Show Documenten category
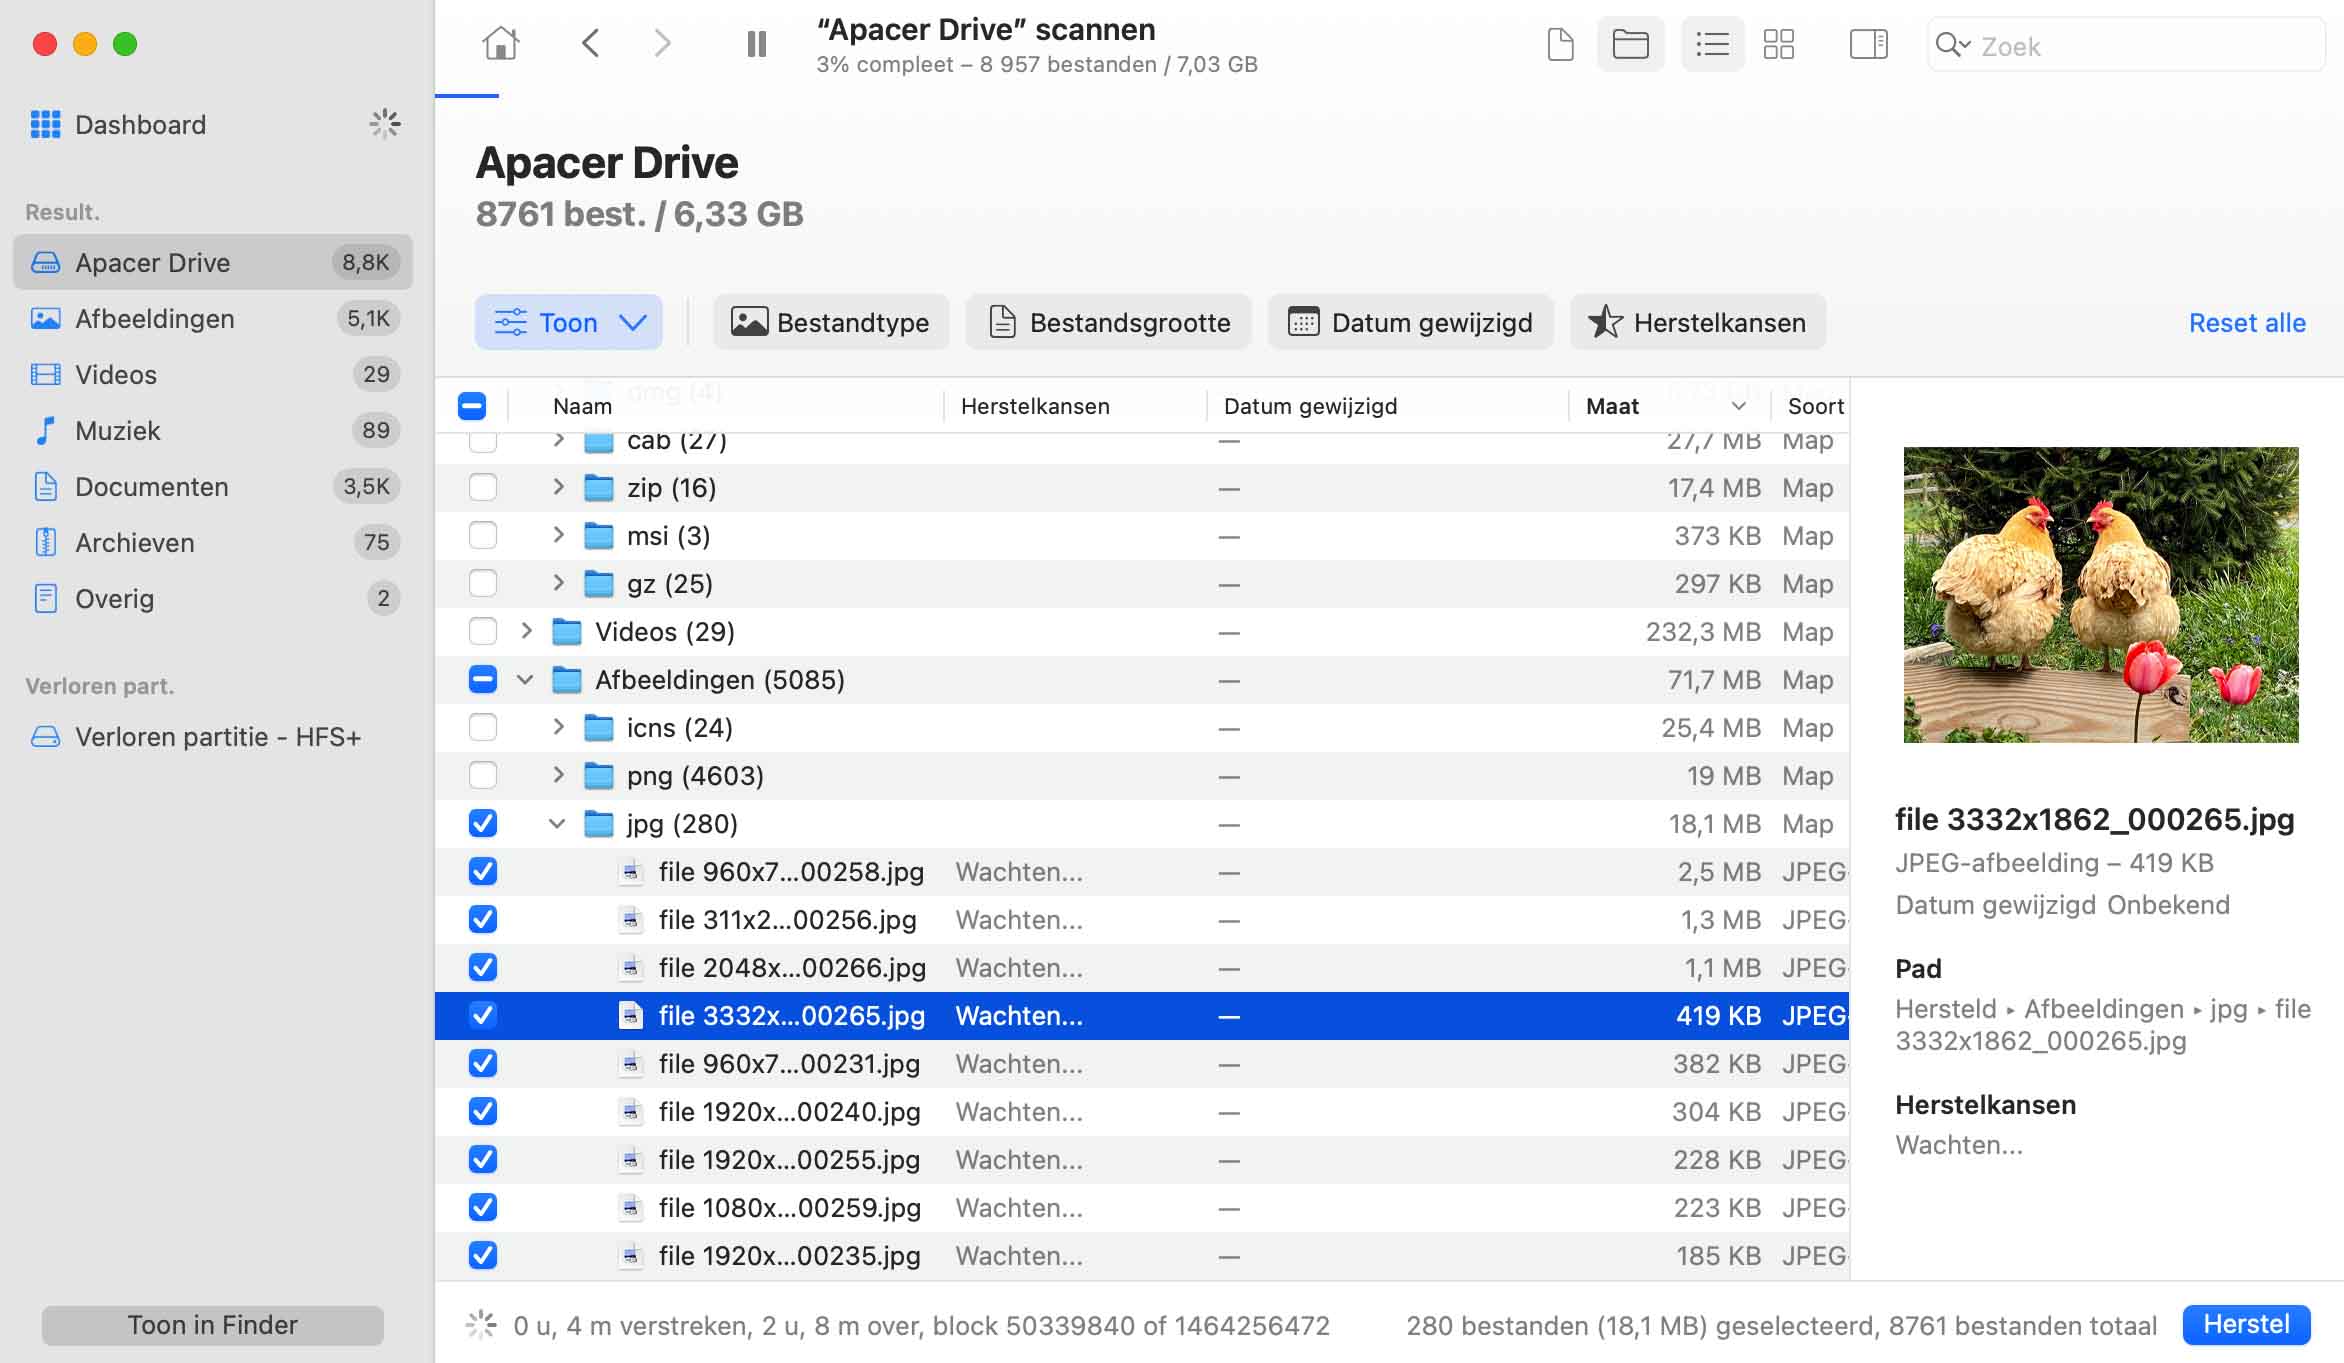 pyautogui.click(x=213, y=486)
